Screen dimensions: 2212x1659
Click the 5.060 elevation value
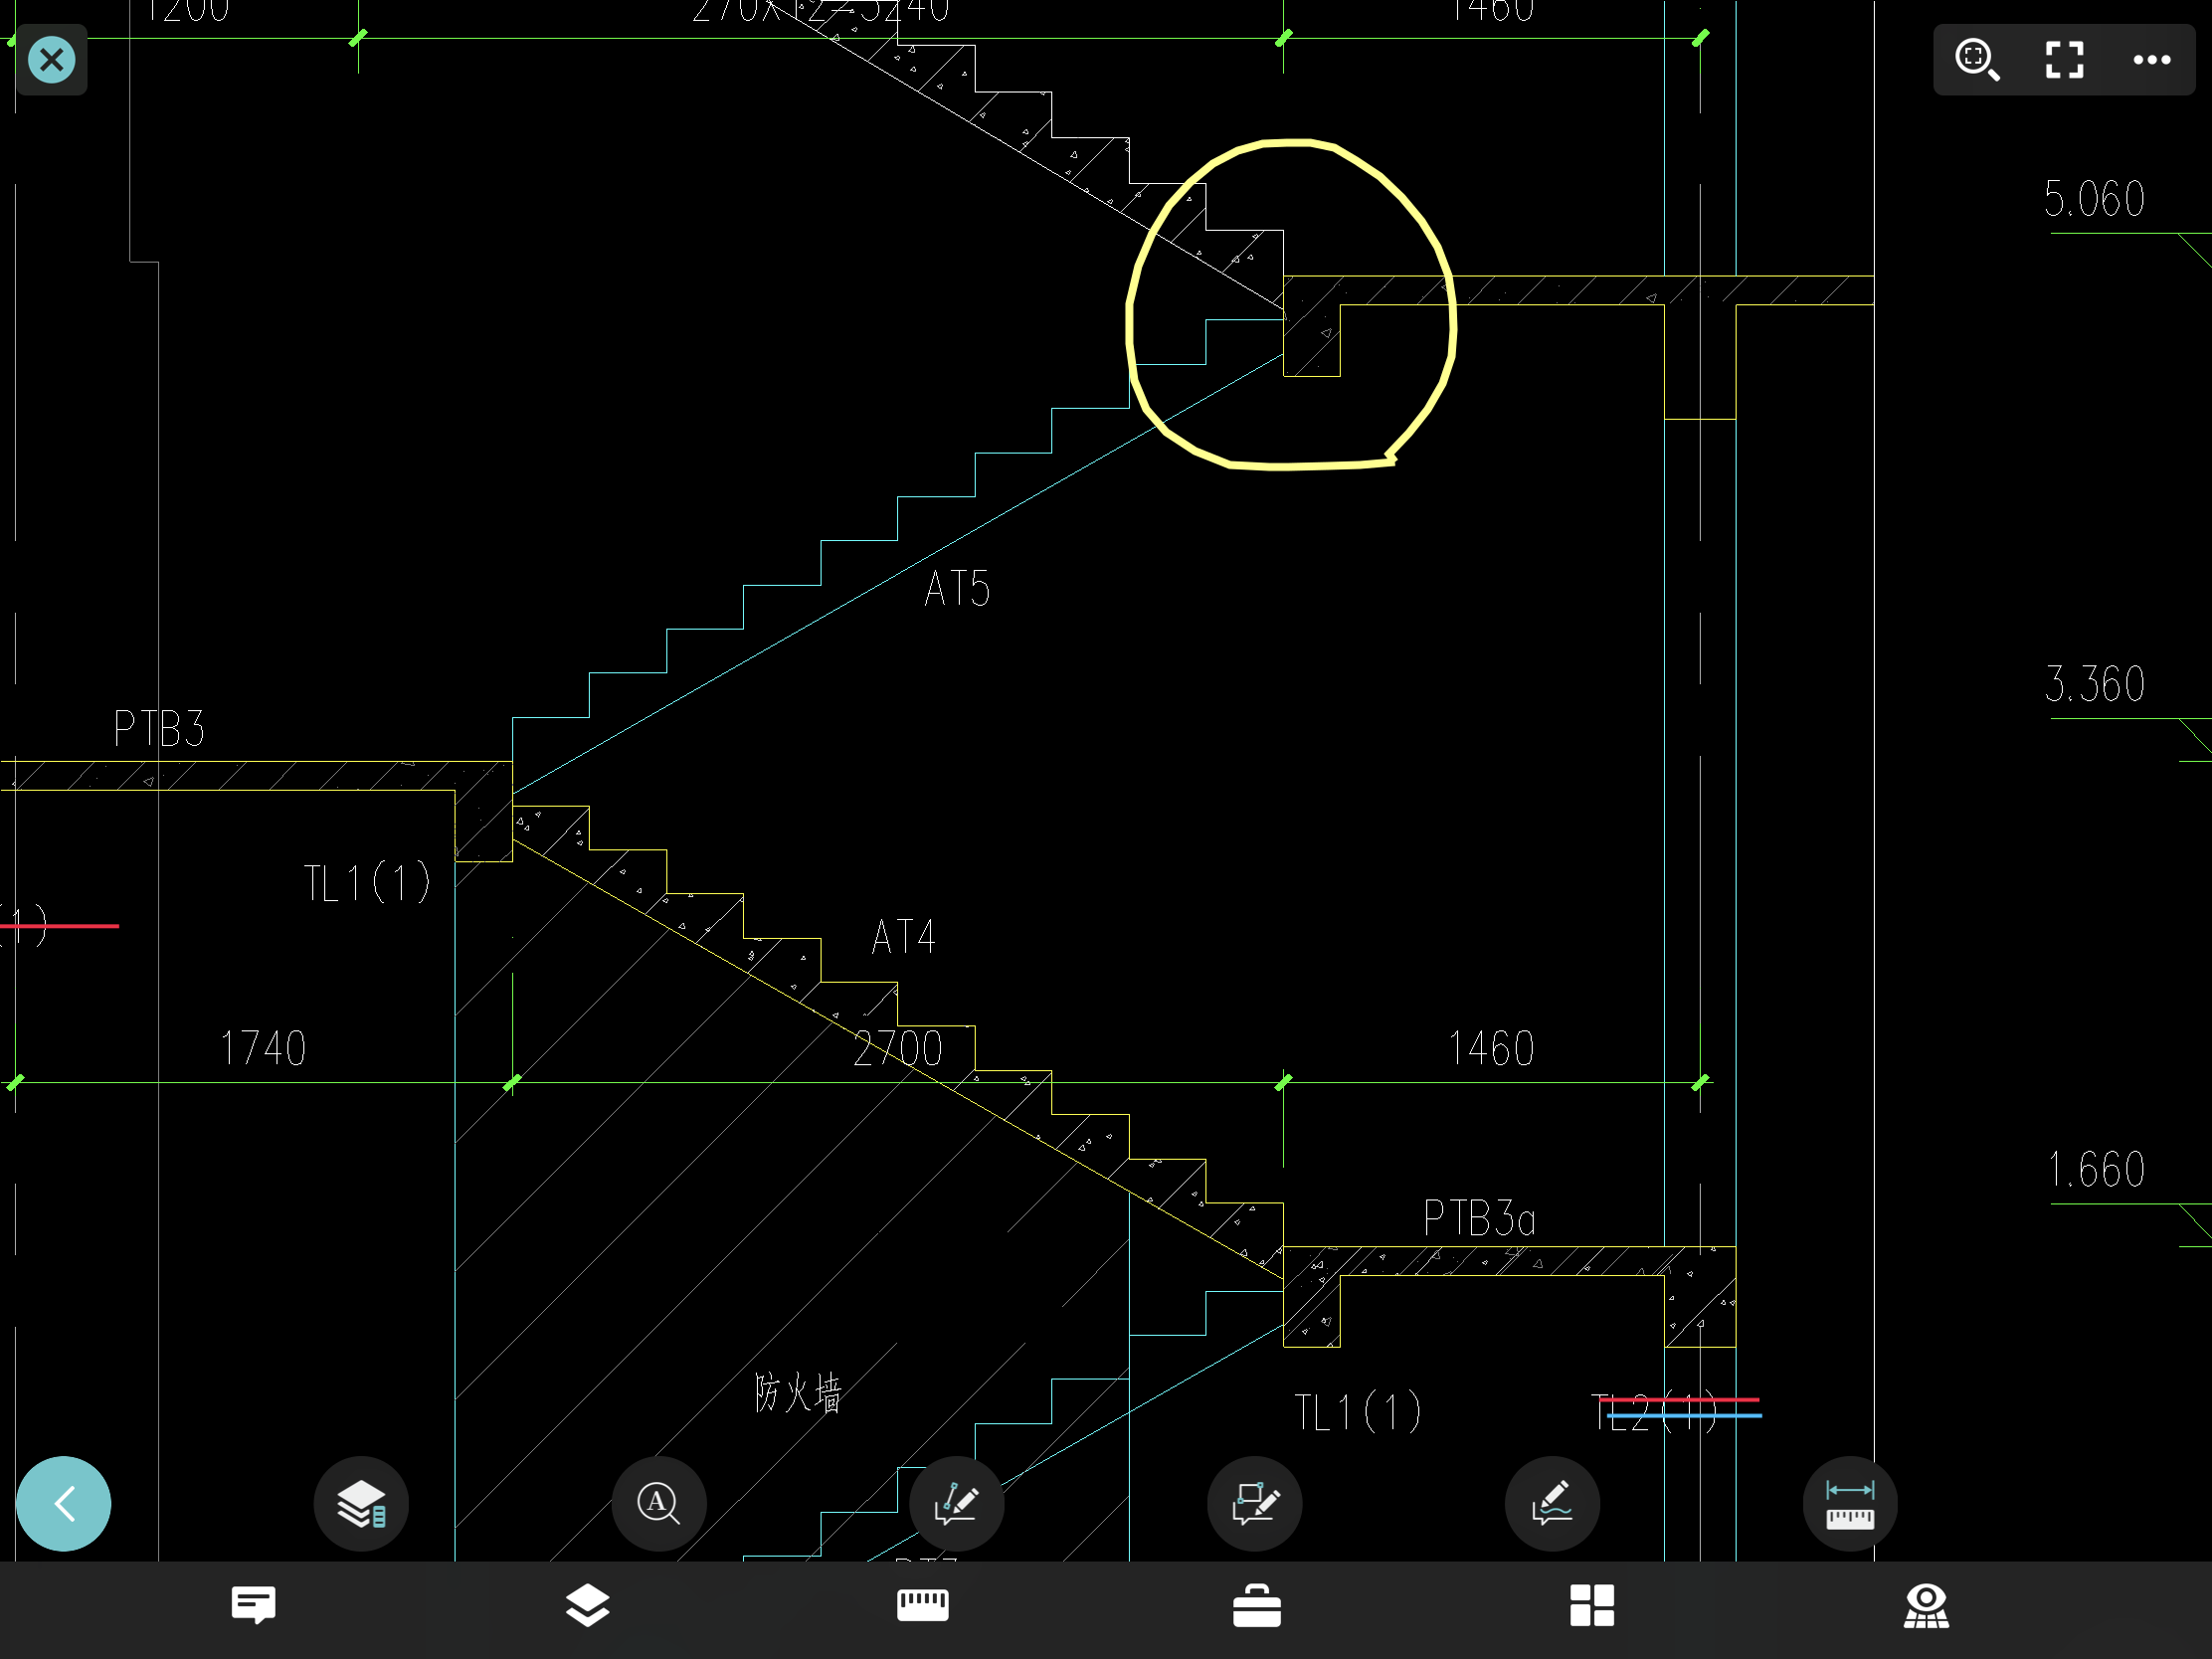point(2095,199)
